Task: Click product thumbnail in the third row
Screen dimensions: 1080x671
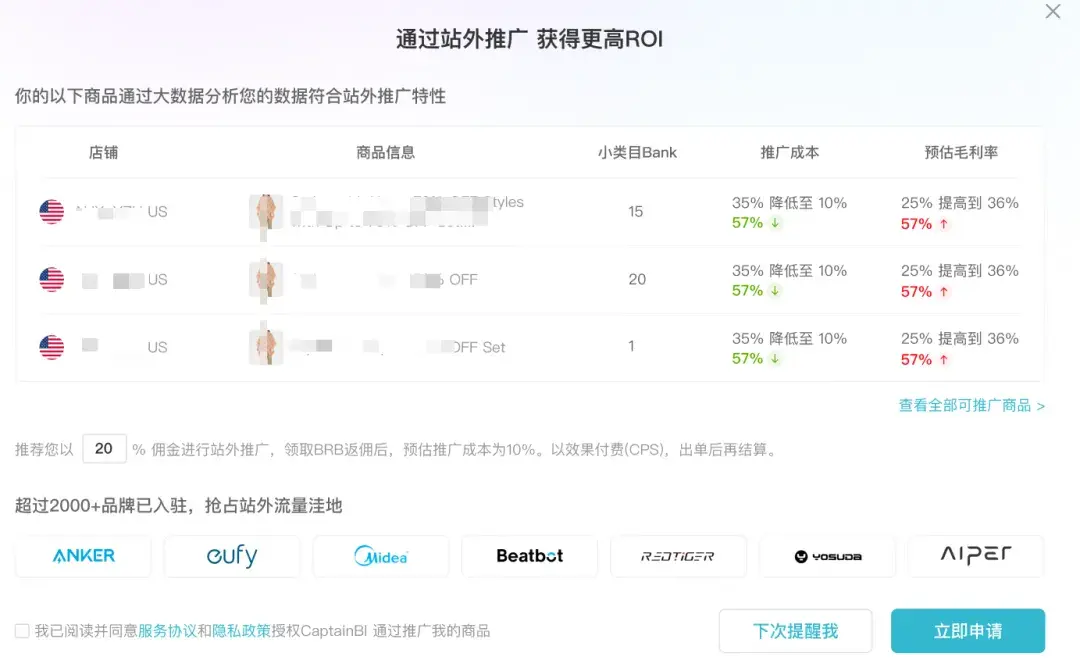Action: (x=265, y=345)
